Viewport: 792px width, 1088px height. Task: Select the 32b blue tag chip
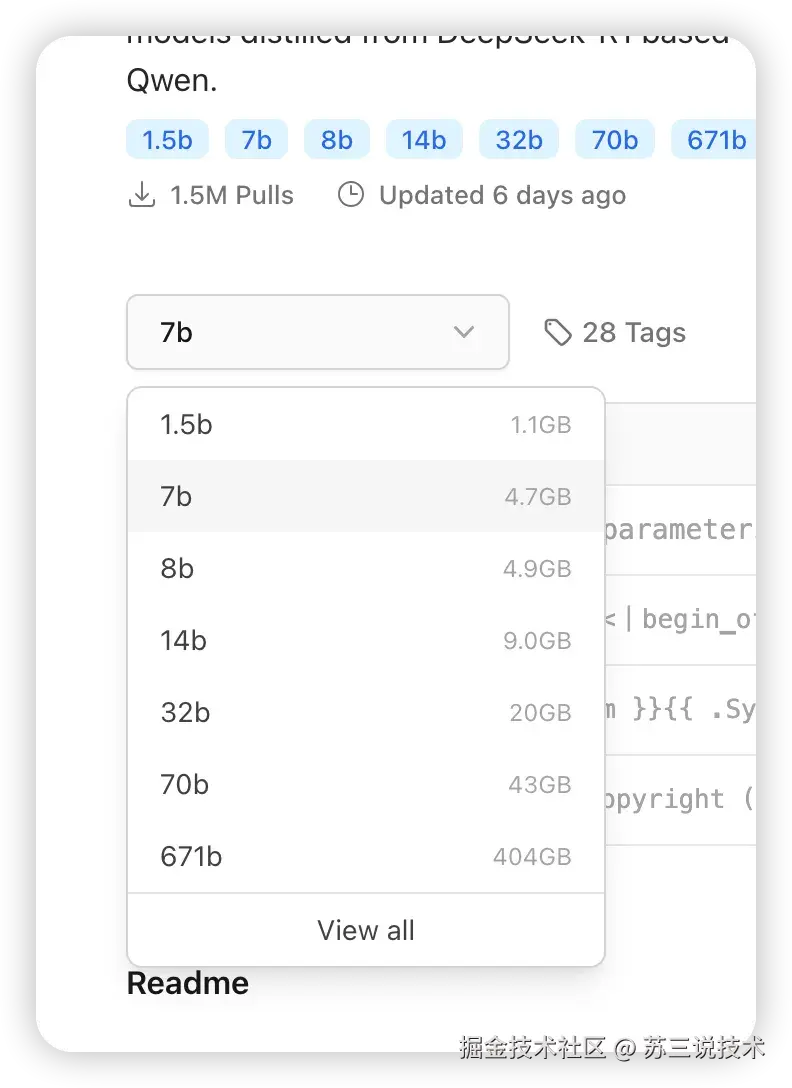pyautogui.click(x=519, y=140)
